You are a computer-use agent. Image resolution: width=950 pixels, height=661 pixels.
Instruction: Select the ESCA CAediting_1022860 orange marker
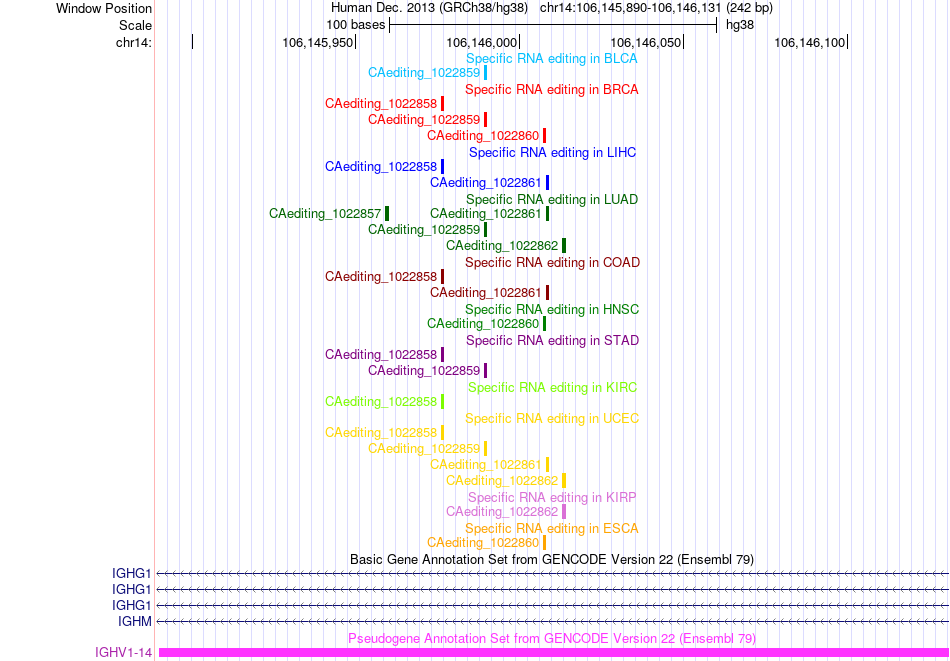(545, 542)
